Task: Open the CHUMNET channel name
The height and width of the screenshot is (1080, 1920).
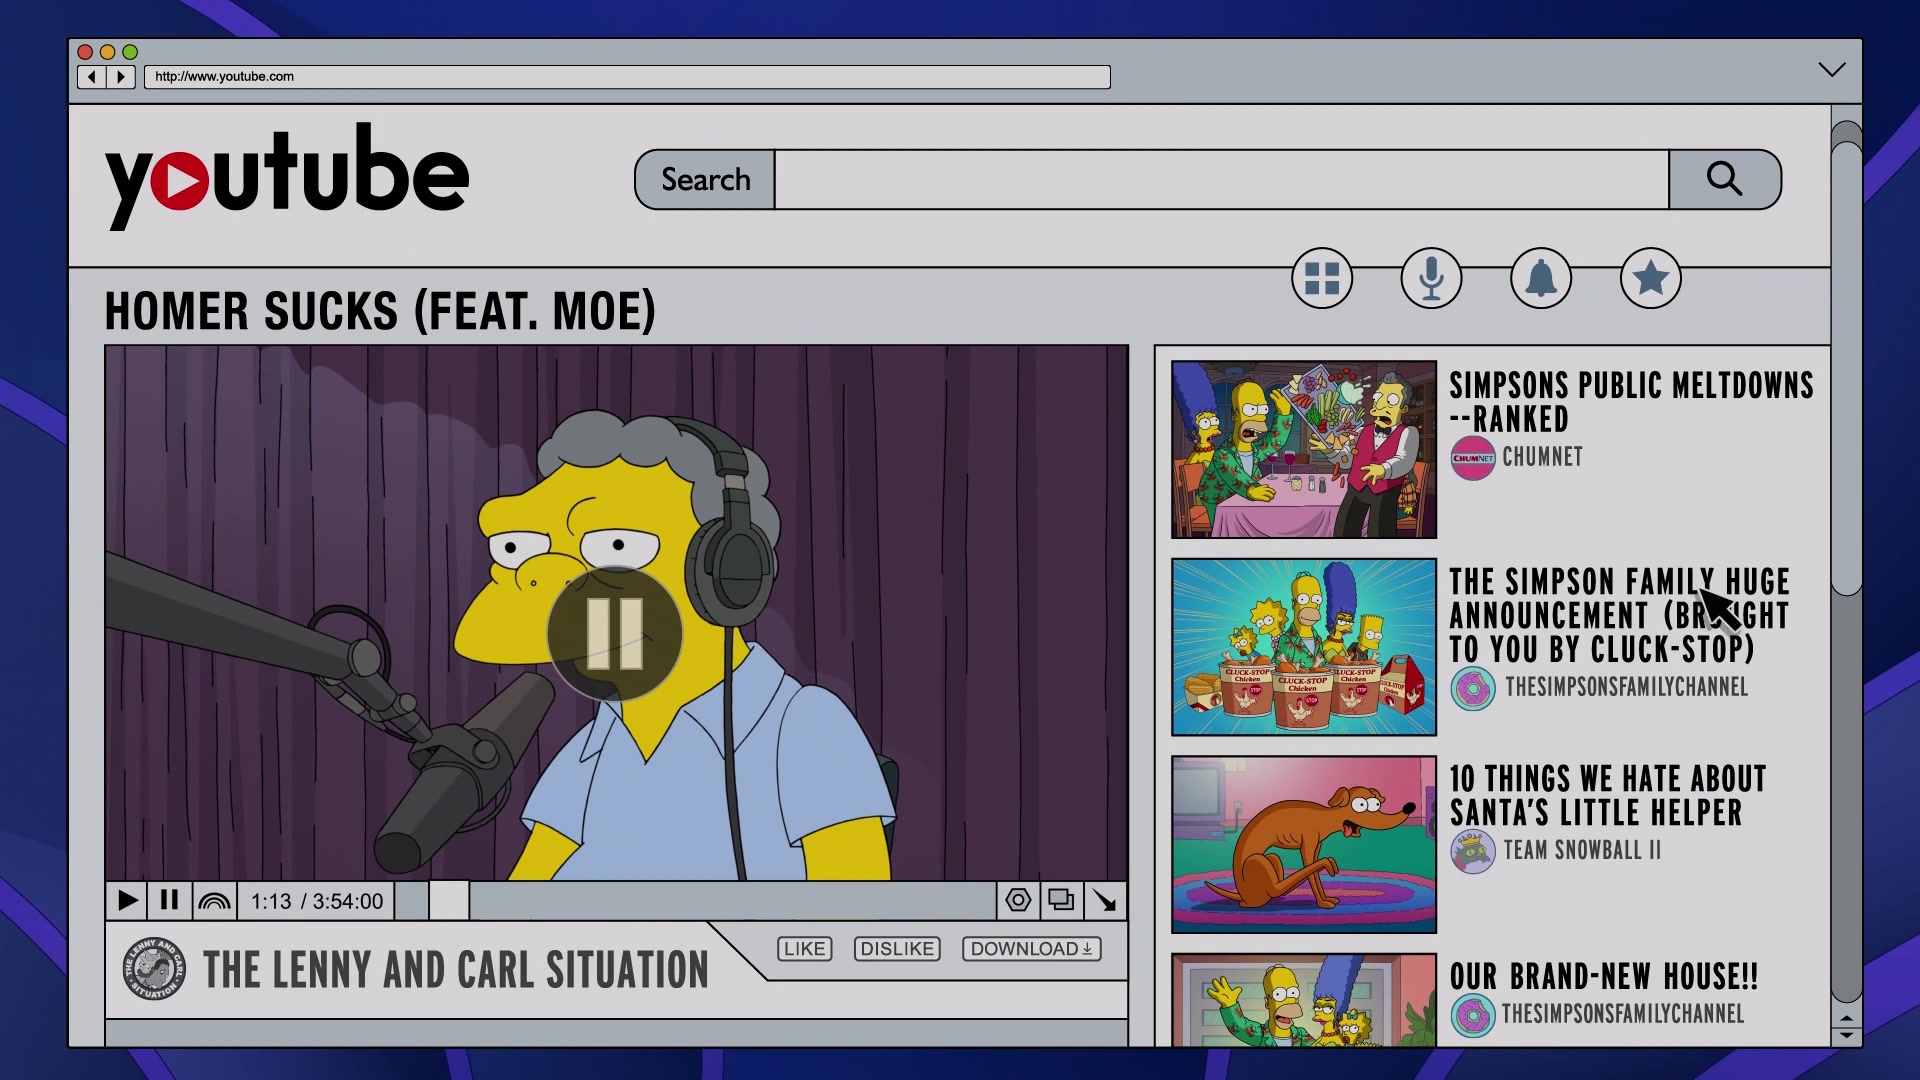Action: [x=1542, y=457]
